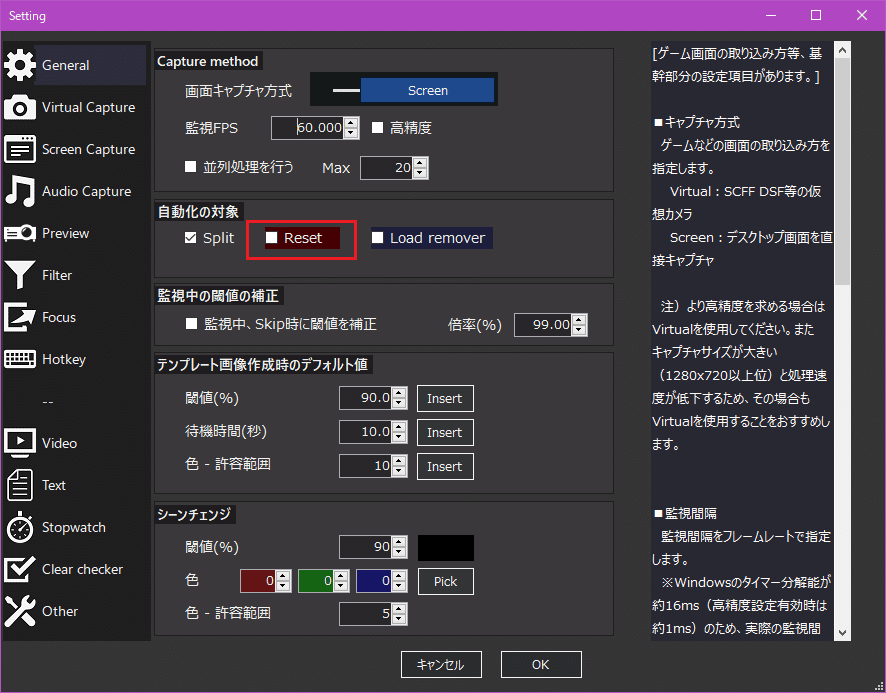Click the Audio Capture music note icon
The image size is (886, 693).
[20, 191]
